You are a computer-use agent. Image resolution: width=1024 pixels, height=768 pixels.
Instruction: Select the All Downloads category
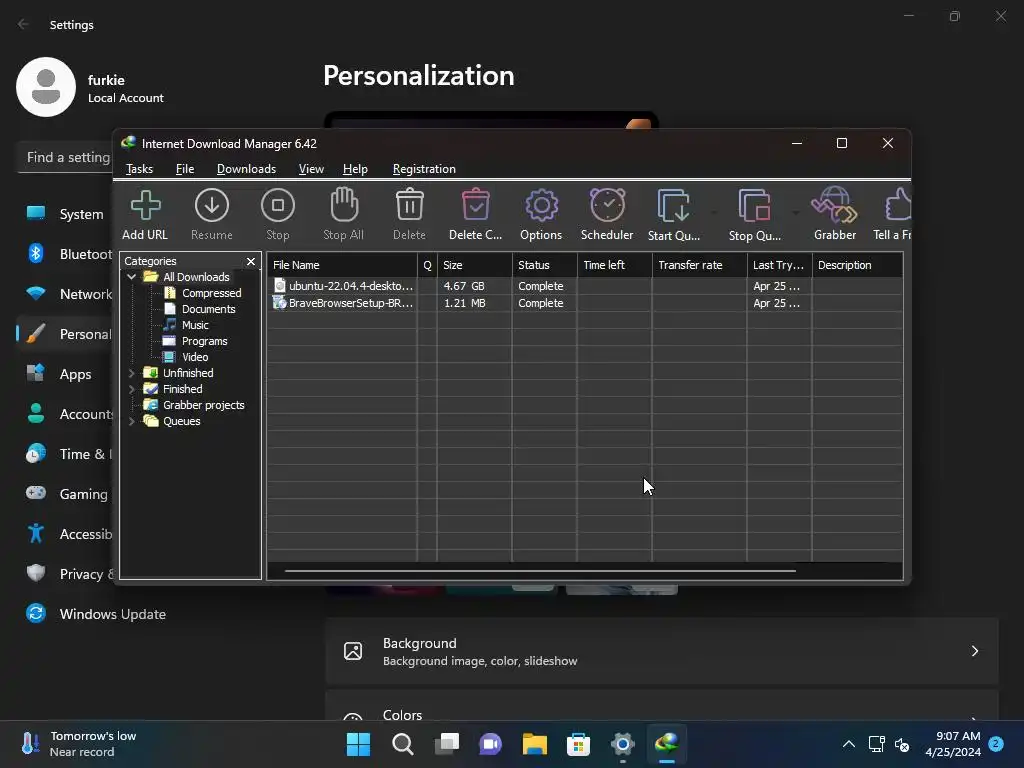[x=196, y=277]
